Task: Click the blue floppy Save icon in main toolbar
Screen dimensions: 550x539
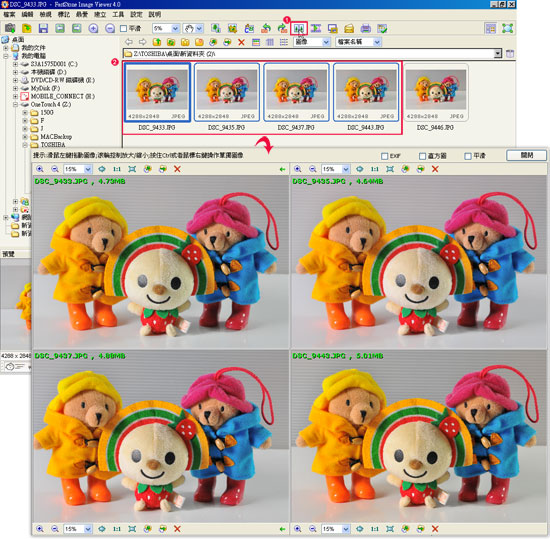Action: tap(43, 28)
